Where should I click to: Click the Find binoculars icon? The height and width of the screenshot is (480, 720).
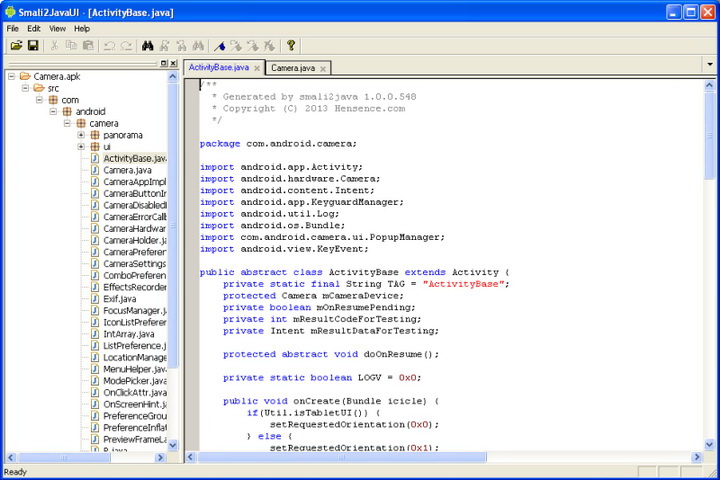[x=147, y=46]
